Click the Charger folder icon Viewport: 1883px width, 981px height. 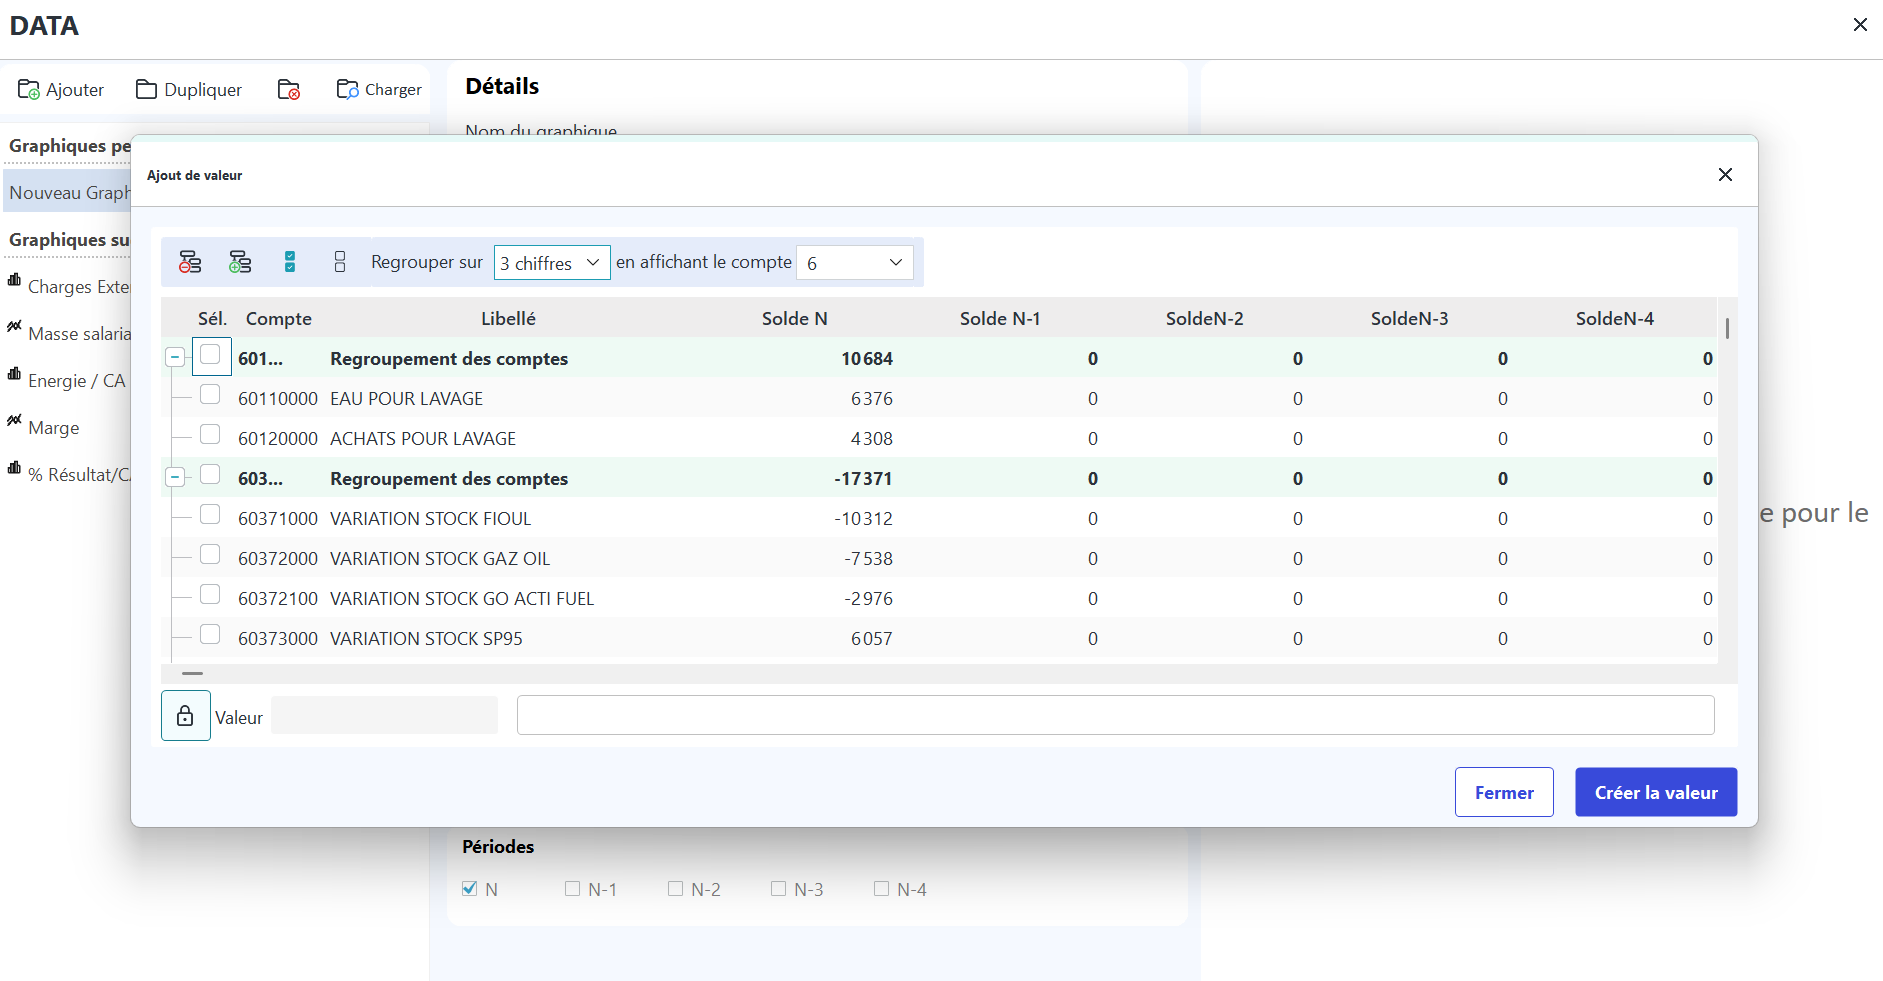click(347, 90)
